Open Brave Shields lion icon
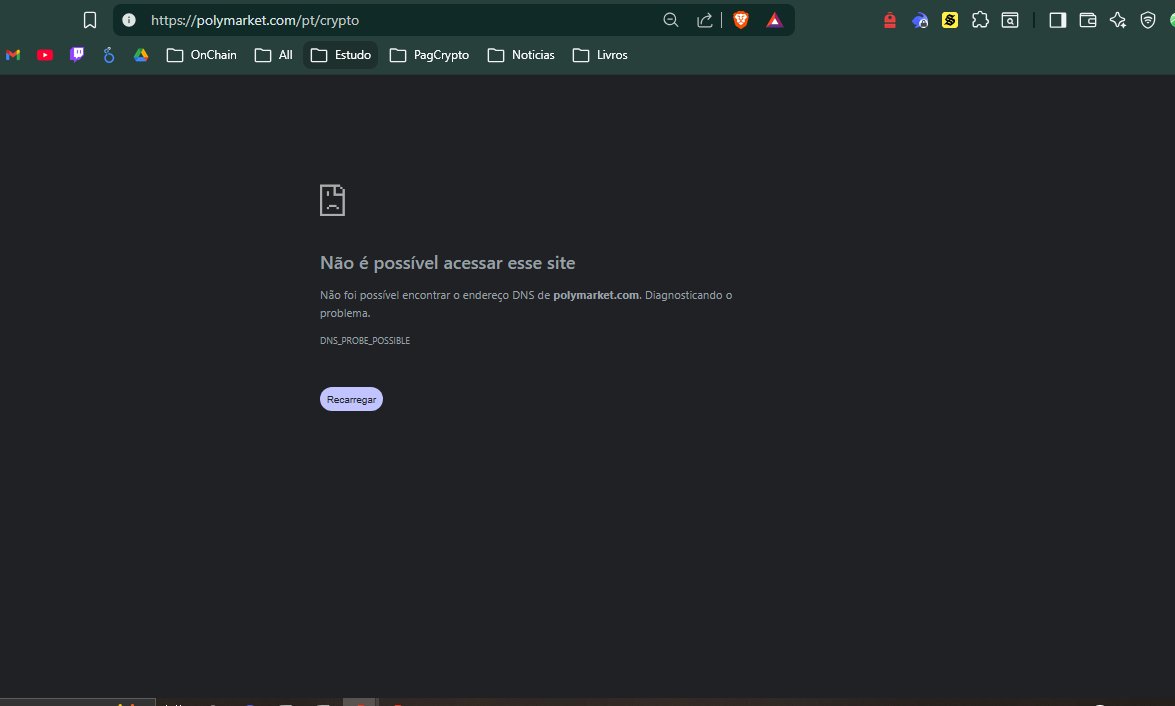The width and height of the screenshot is (1175, 706). pos(741,20)
